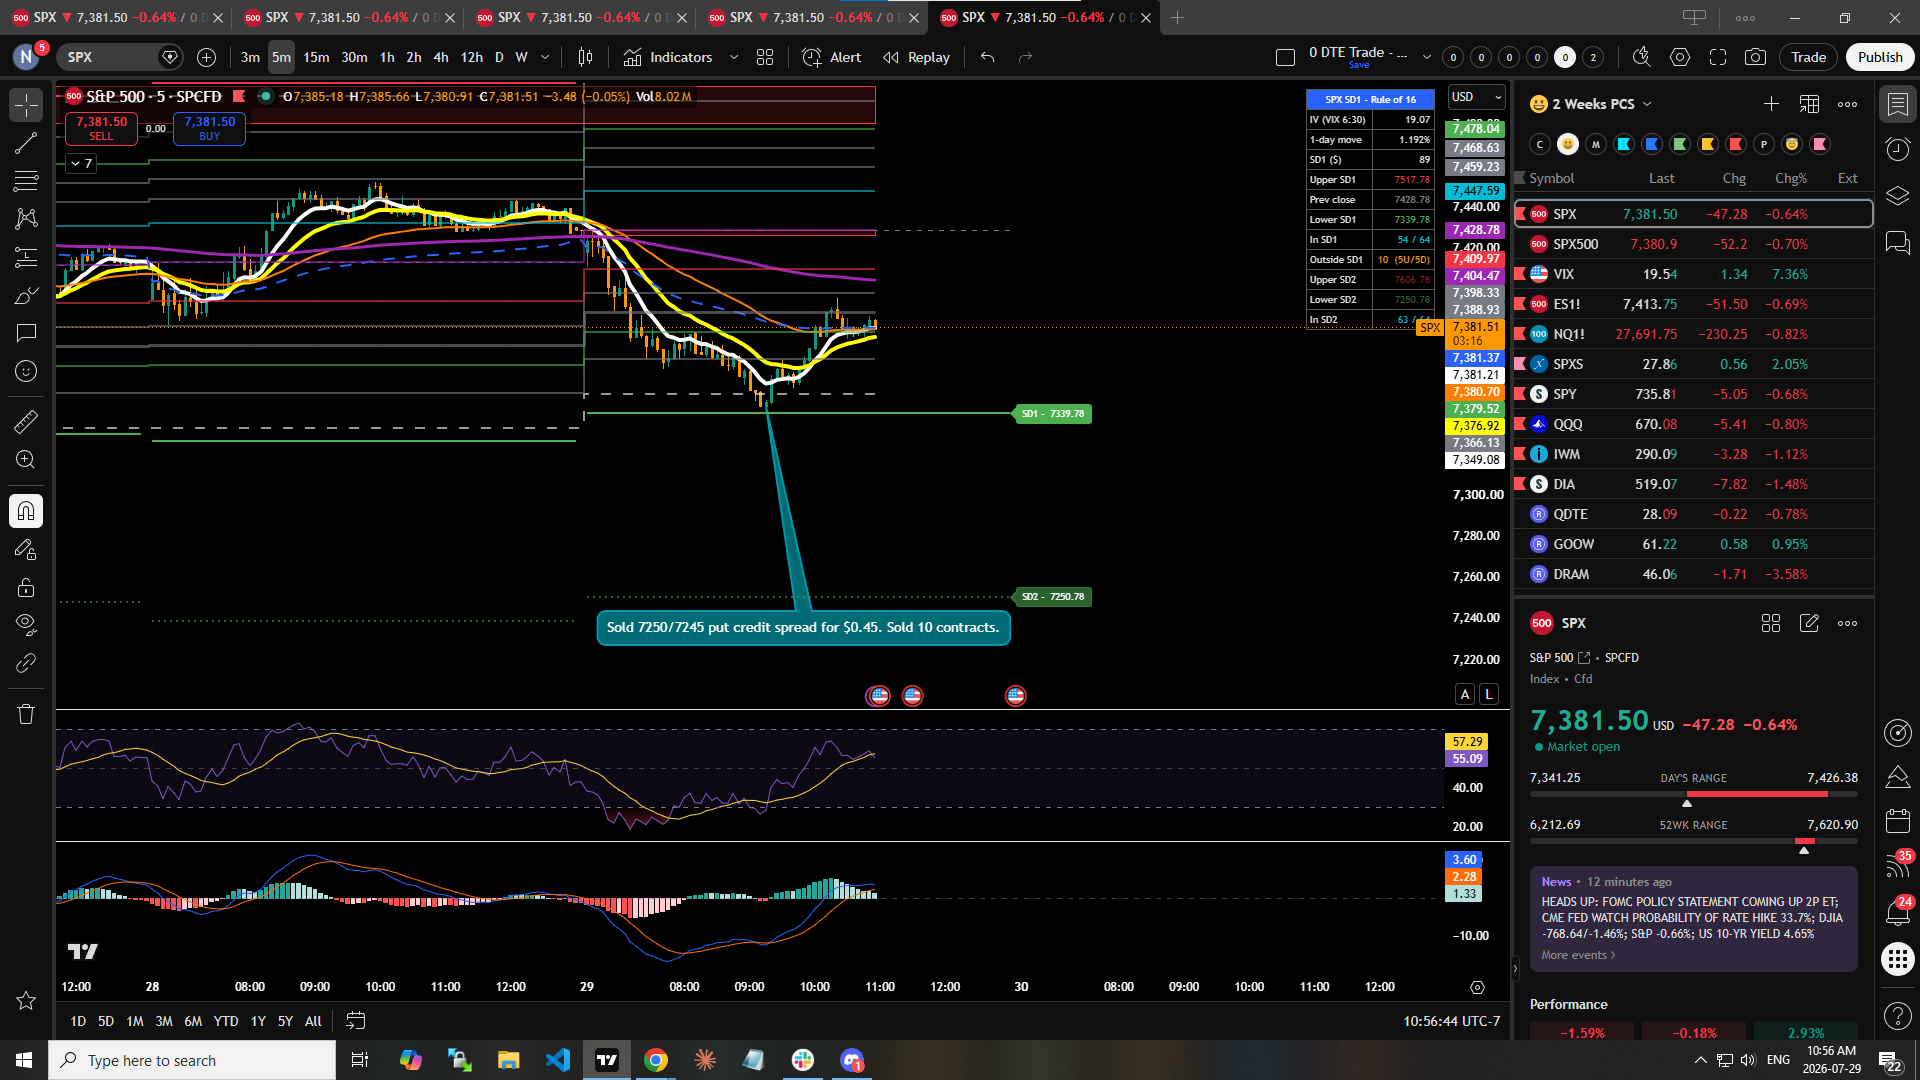Screen dimensions: 1920x1080
Task: Toggle auto scale button A
Action: (1465, 694)
